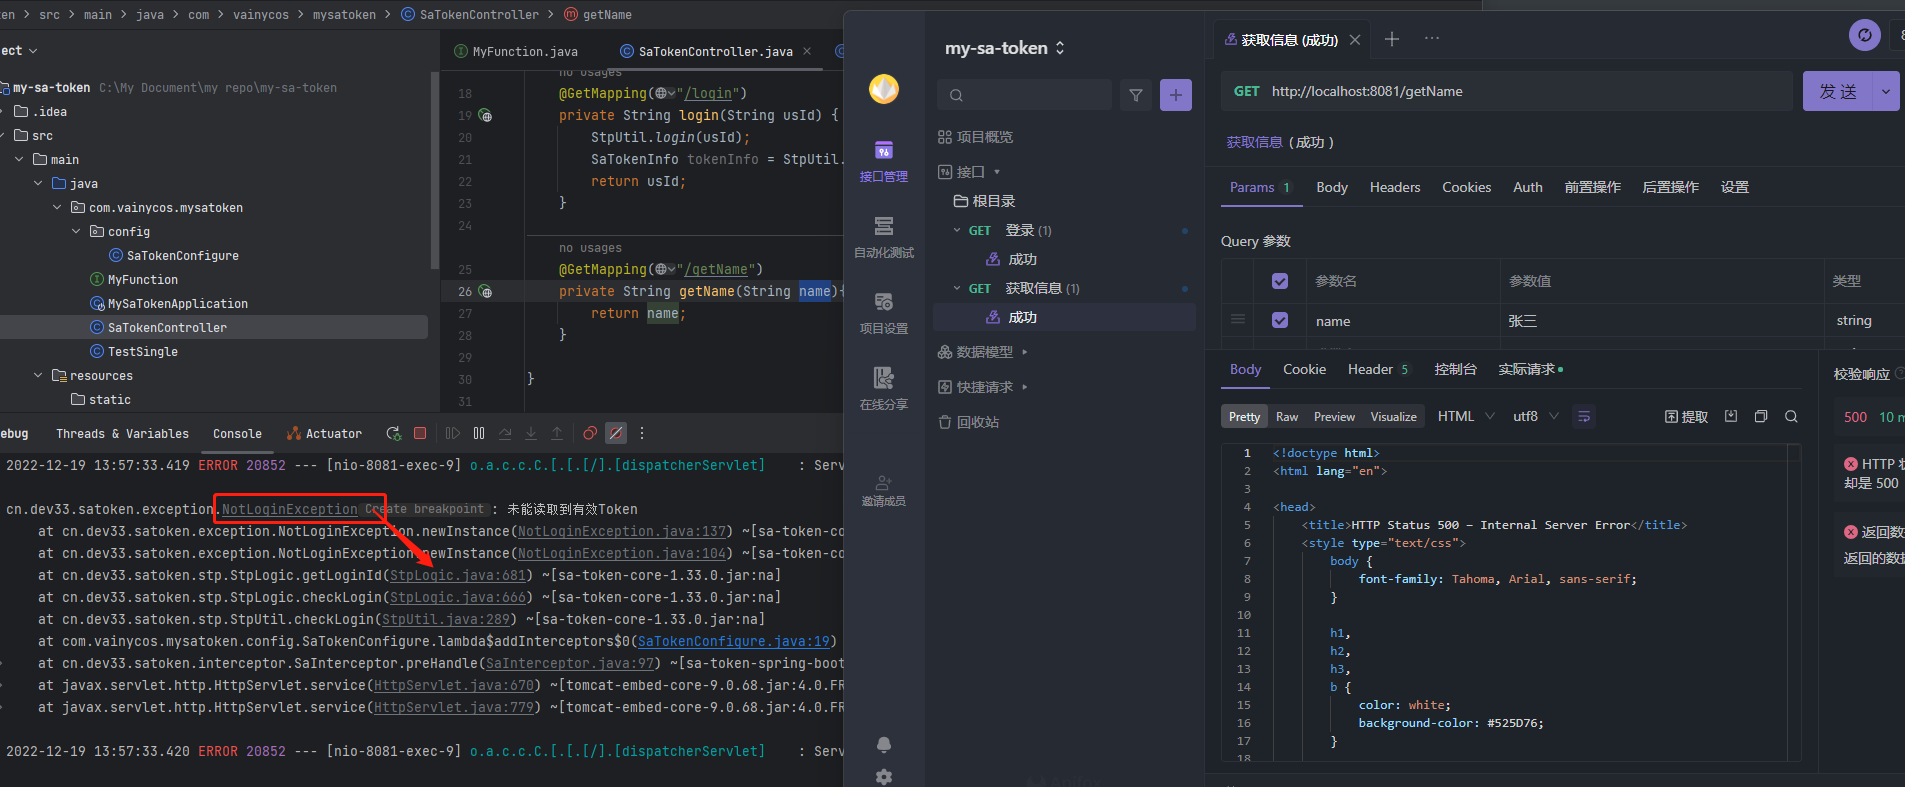Switch to Threads & Variables debug tab
1905x787 pixels.
(x=122, y=434)
